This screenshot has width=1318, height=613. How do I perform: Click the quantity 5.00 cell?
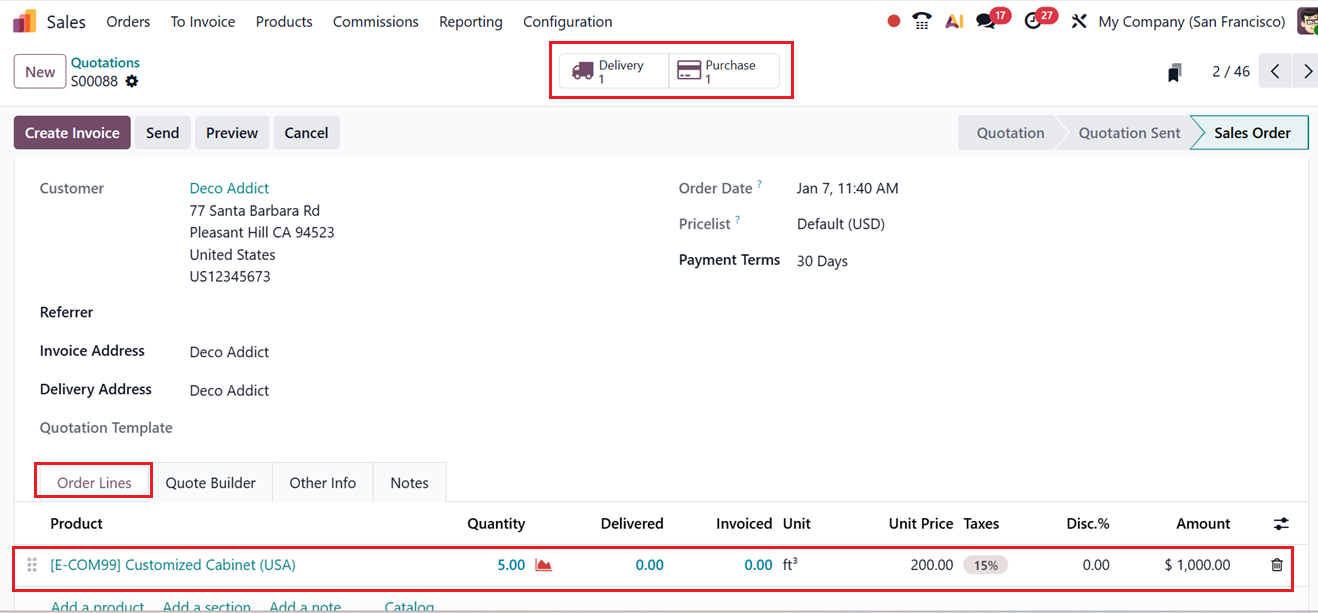pos(511,565)
